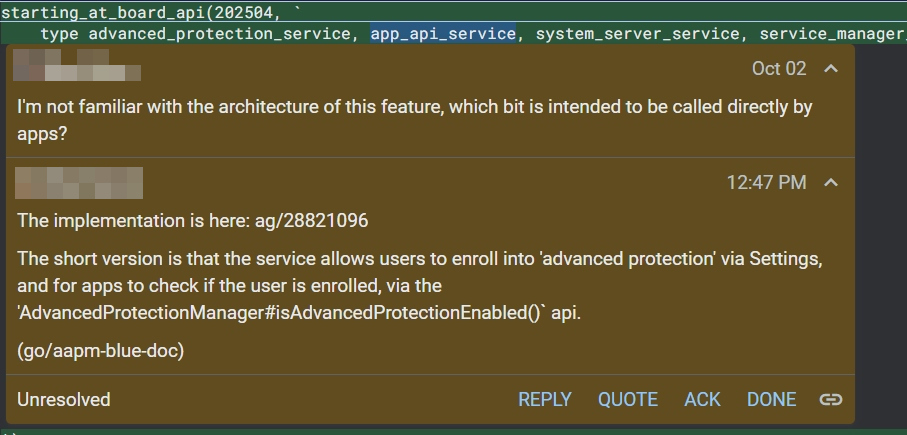This screenshot has height=435, width=907.
Task: Click the highlighted app_api_service token
Action: (443, 34)
